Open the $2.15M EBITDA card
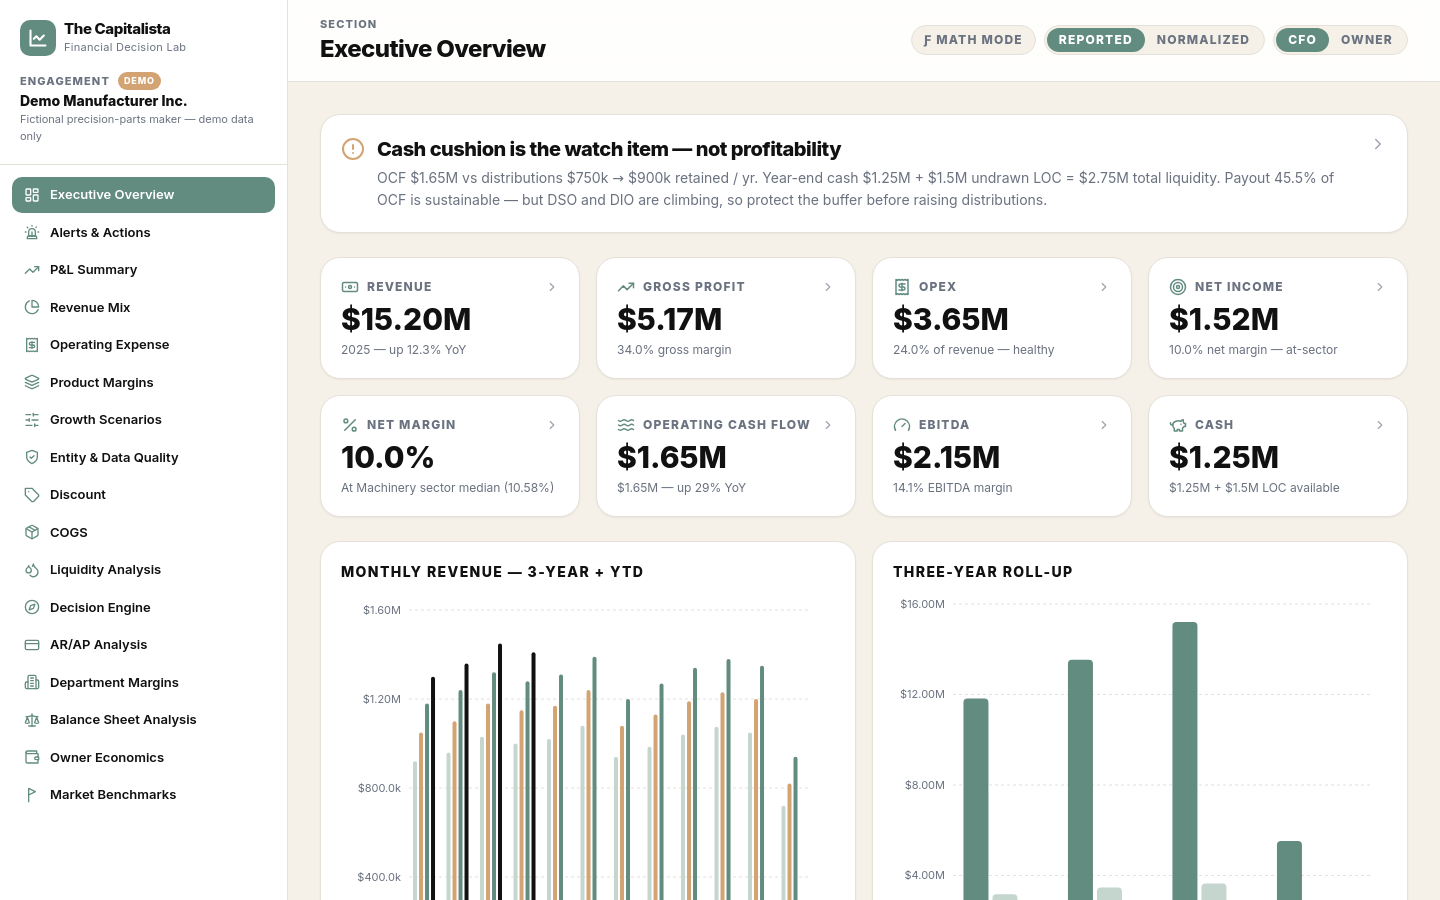Viewport: 1440px width, 900px height. click(1002, 456)
